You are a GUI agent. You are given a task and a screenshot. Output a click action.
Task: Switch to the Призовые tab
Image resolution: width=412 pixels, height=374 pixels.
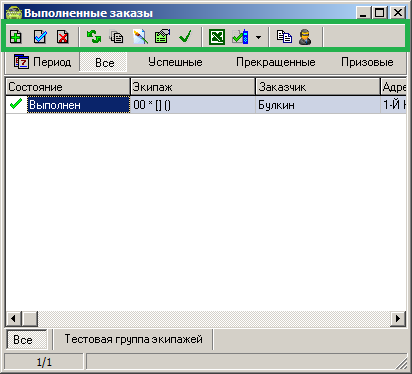[367, 62]
